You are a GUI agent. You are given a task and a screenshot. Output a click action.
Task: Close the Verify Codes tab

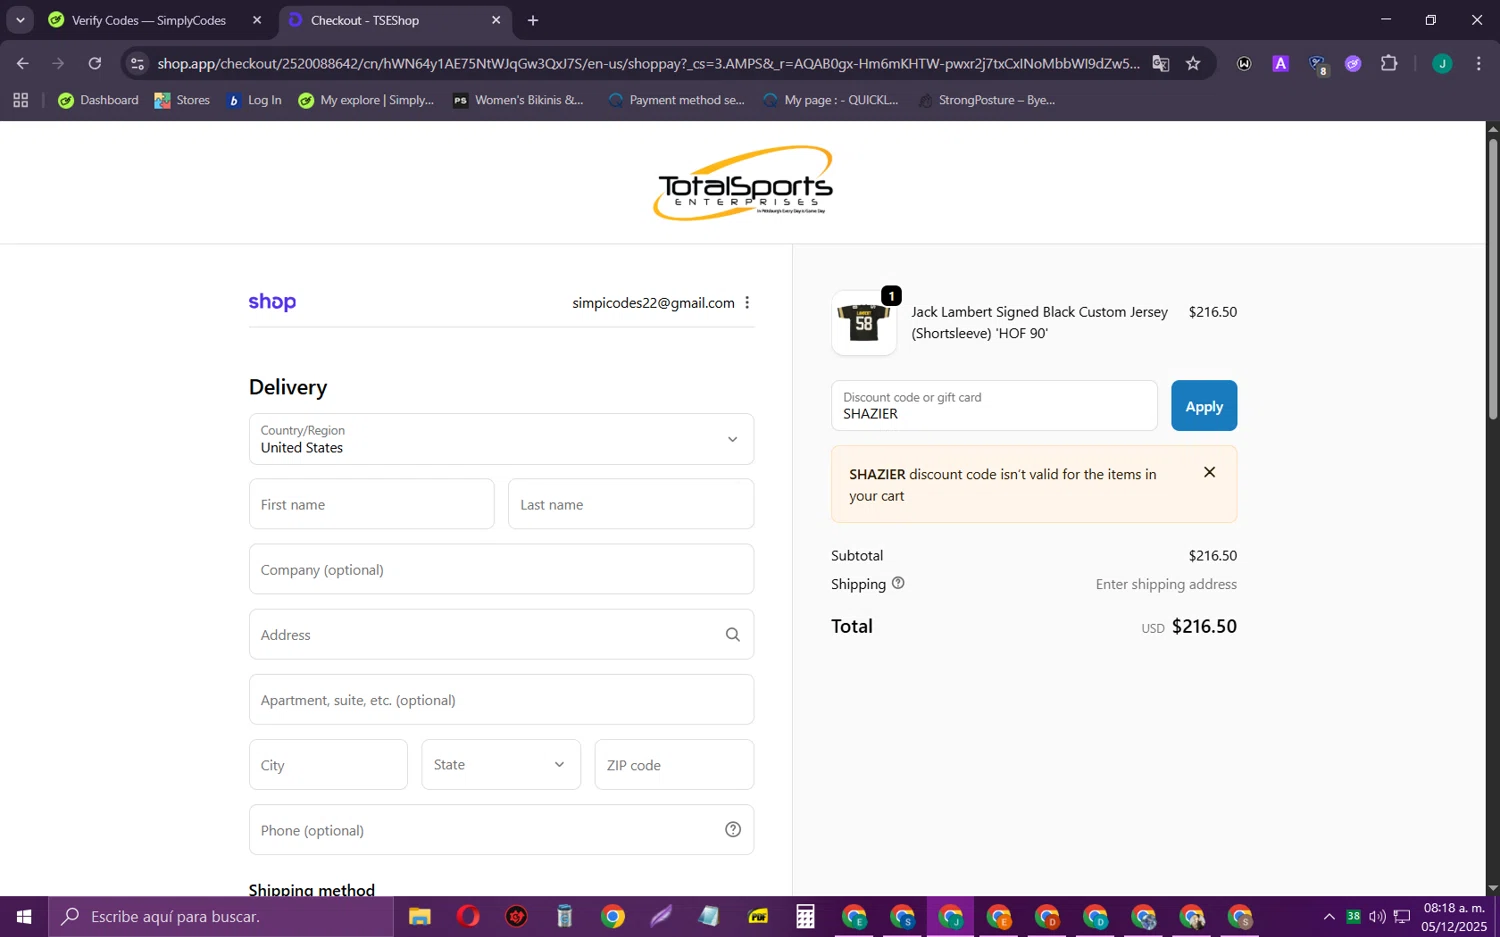click(x=257, y=20)
